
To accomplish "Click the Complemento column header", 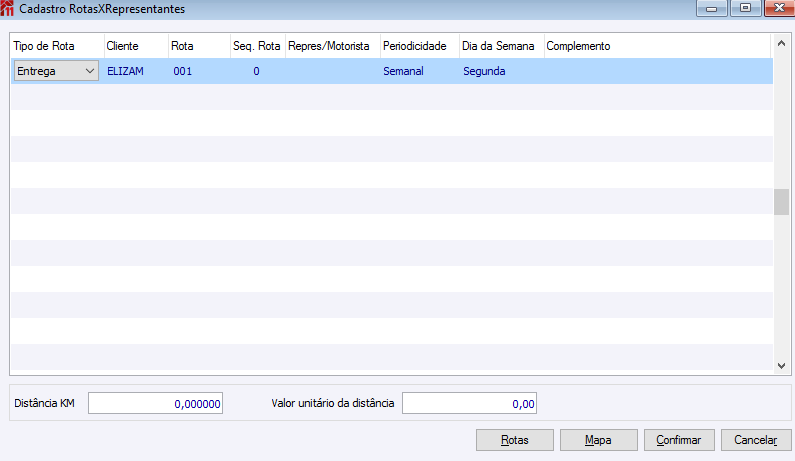I will click(x=658, y=46).
